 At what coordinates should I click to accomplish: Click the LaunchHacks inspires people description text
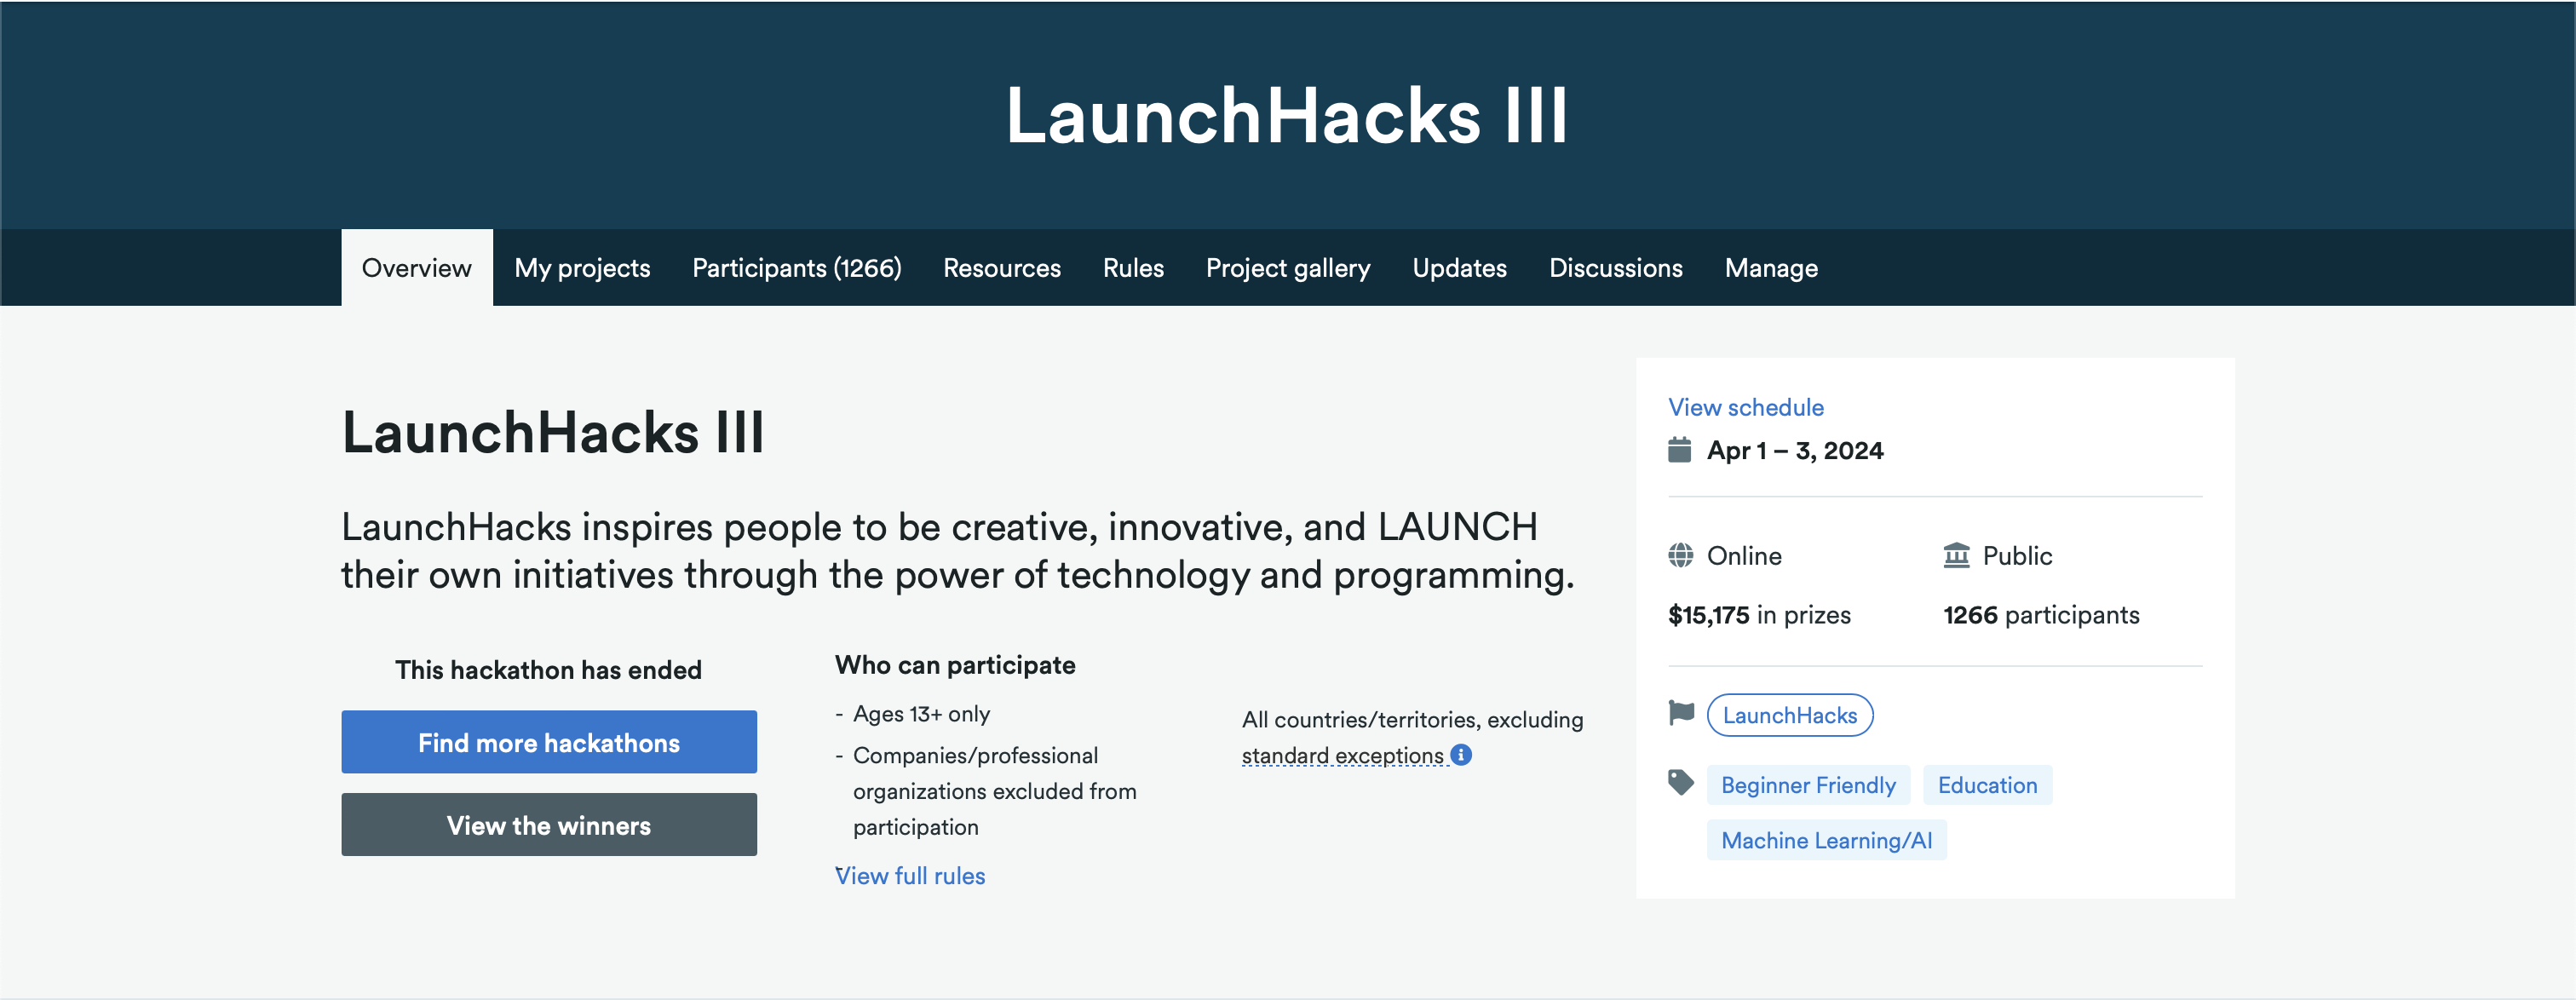point(958,551)
